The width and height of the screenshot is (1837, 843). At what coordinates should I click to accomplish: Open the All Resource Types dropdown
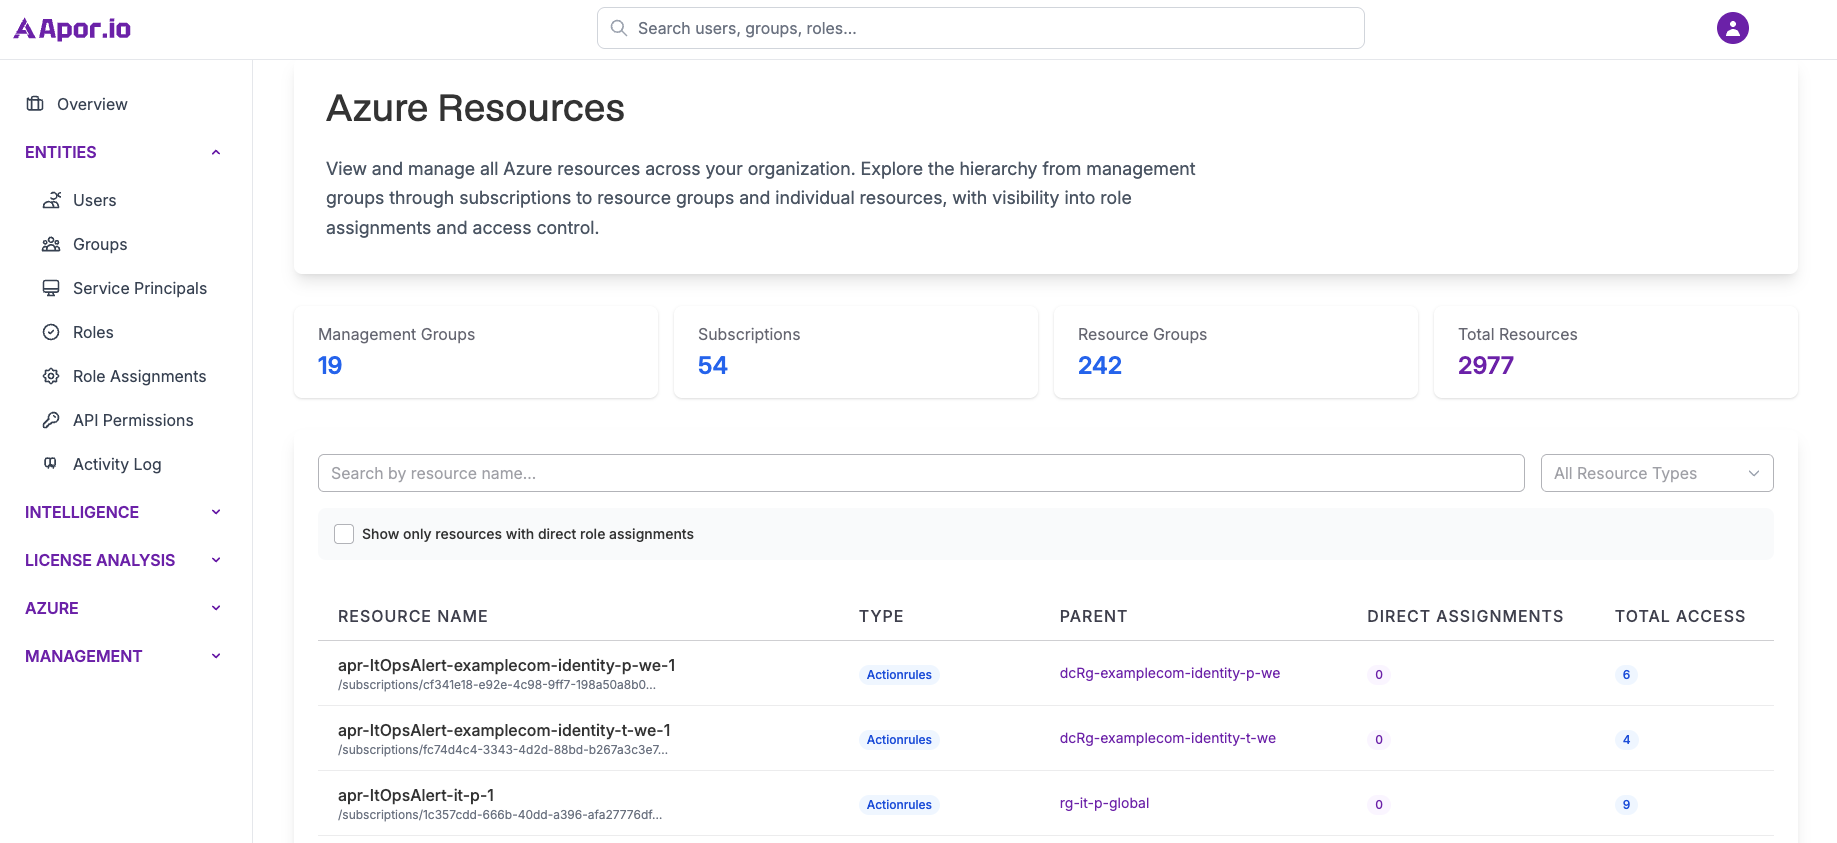1656,473
